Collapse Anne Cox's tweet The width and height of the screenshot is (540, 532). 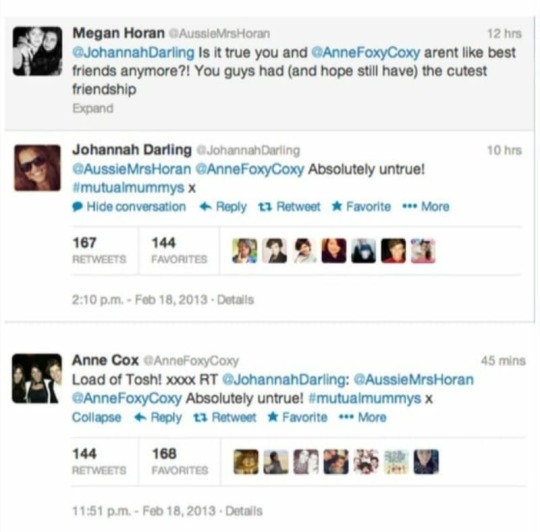click(96, 417)
